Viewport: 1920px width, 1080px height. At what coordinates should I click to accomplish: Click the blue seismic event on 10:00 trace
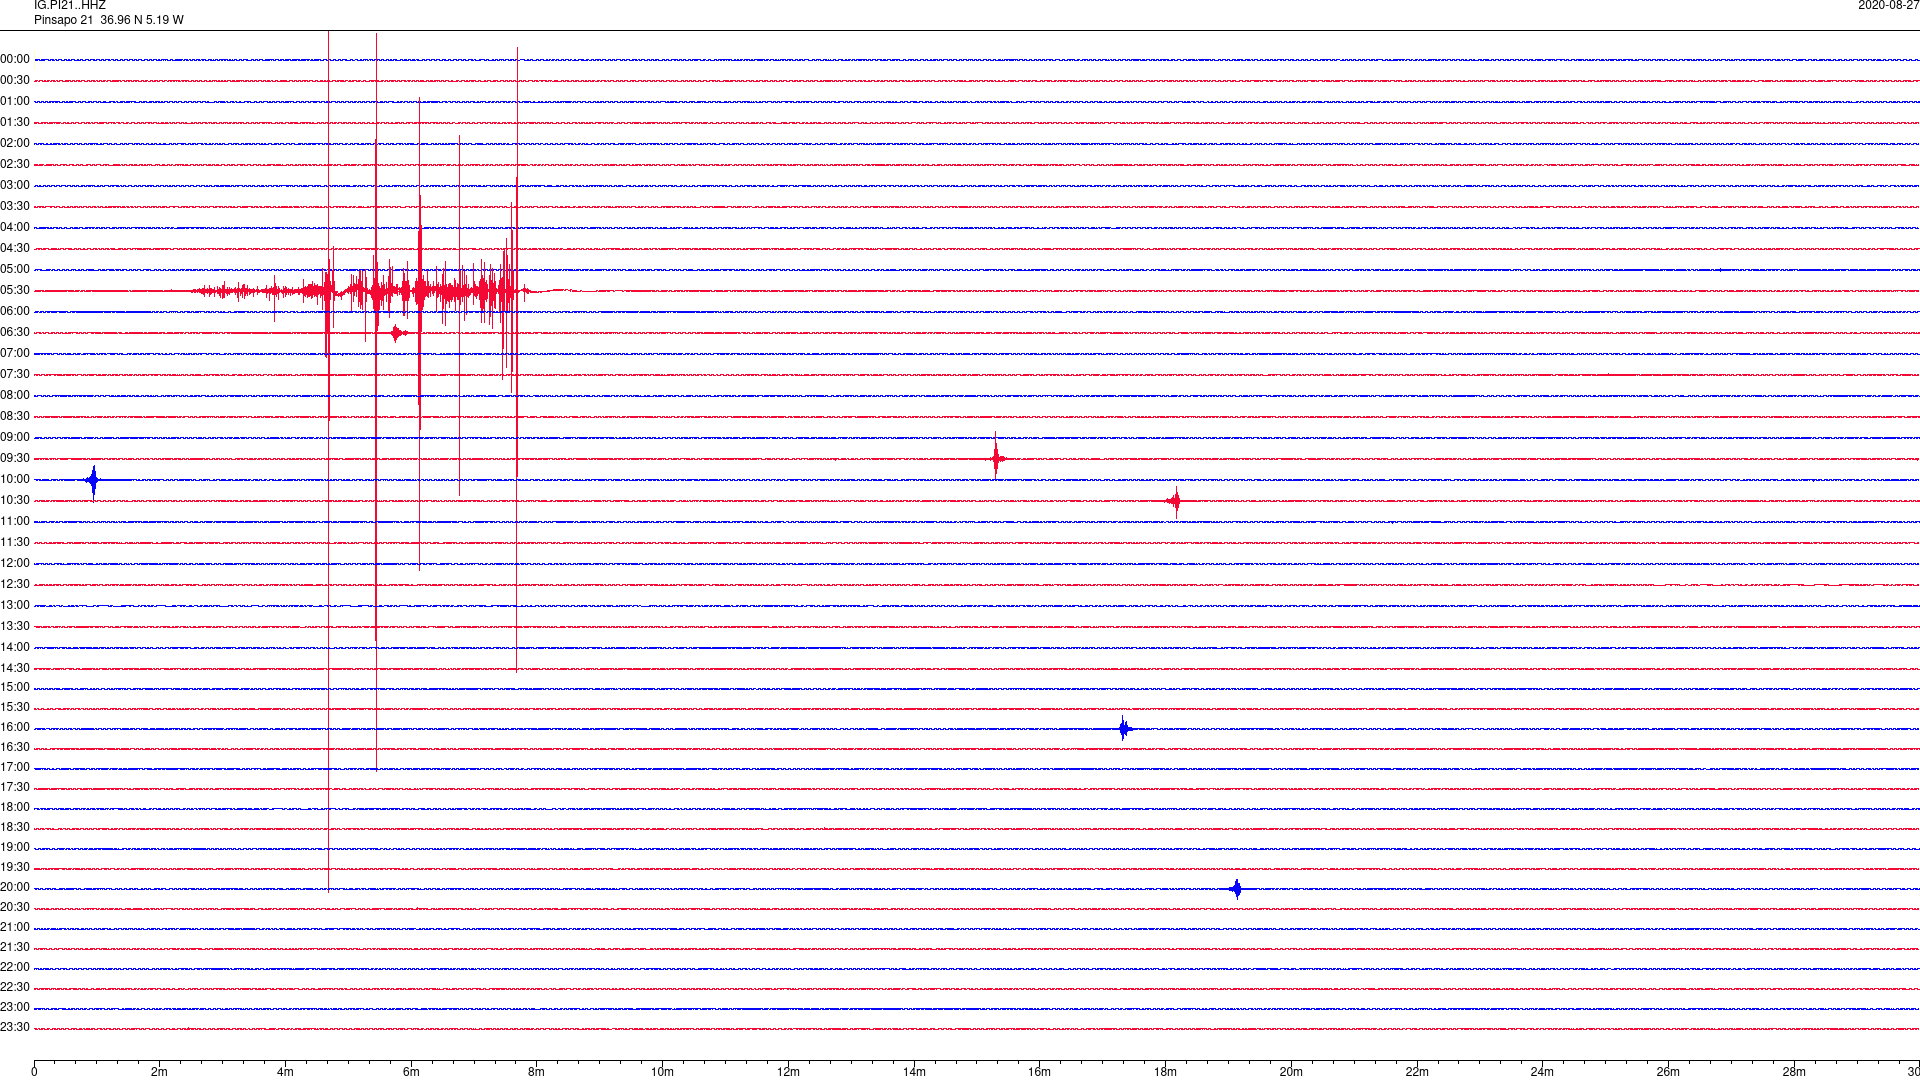[x=93, y=481]
